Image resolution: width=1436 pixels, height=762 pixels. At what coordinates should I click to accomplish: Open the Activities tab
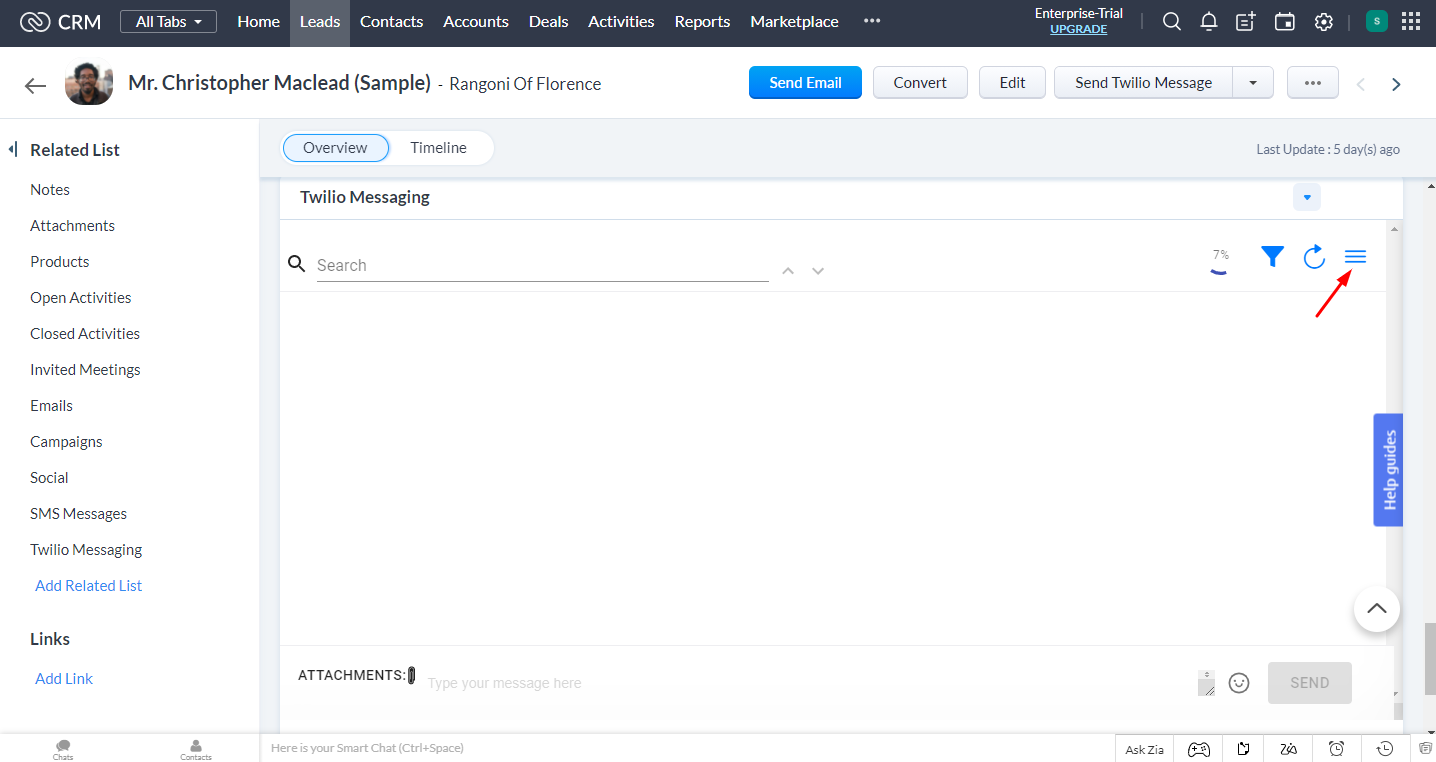621,21
